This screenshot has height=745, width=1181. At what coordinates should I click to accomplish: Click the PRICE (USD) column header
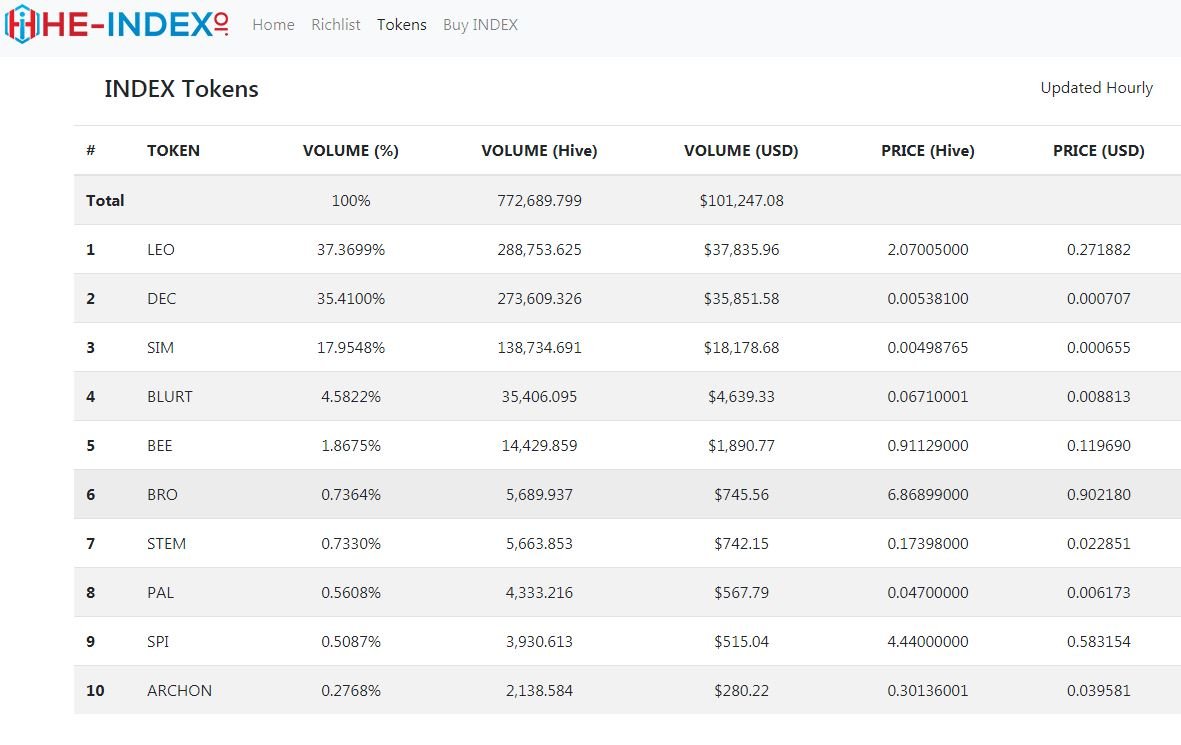(1099, 151)
